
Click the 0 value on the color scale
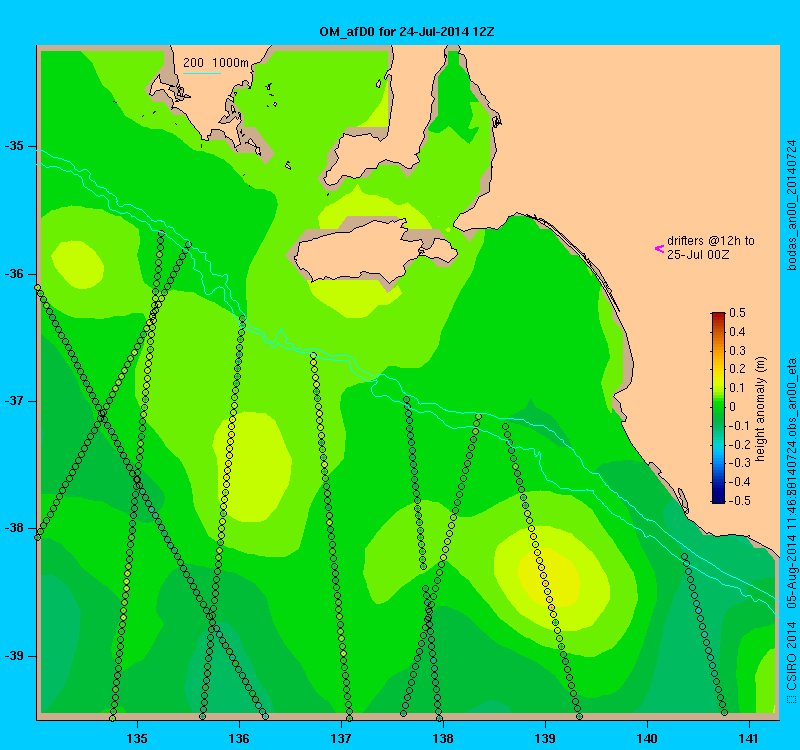click(x=733, y=407)
